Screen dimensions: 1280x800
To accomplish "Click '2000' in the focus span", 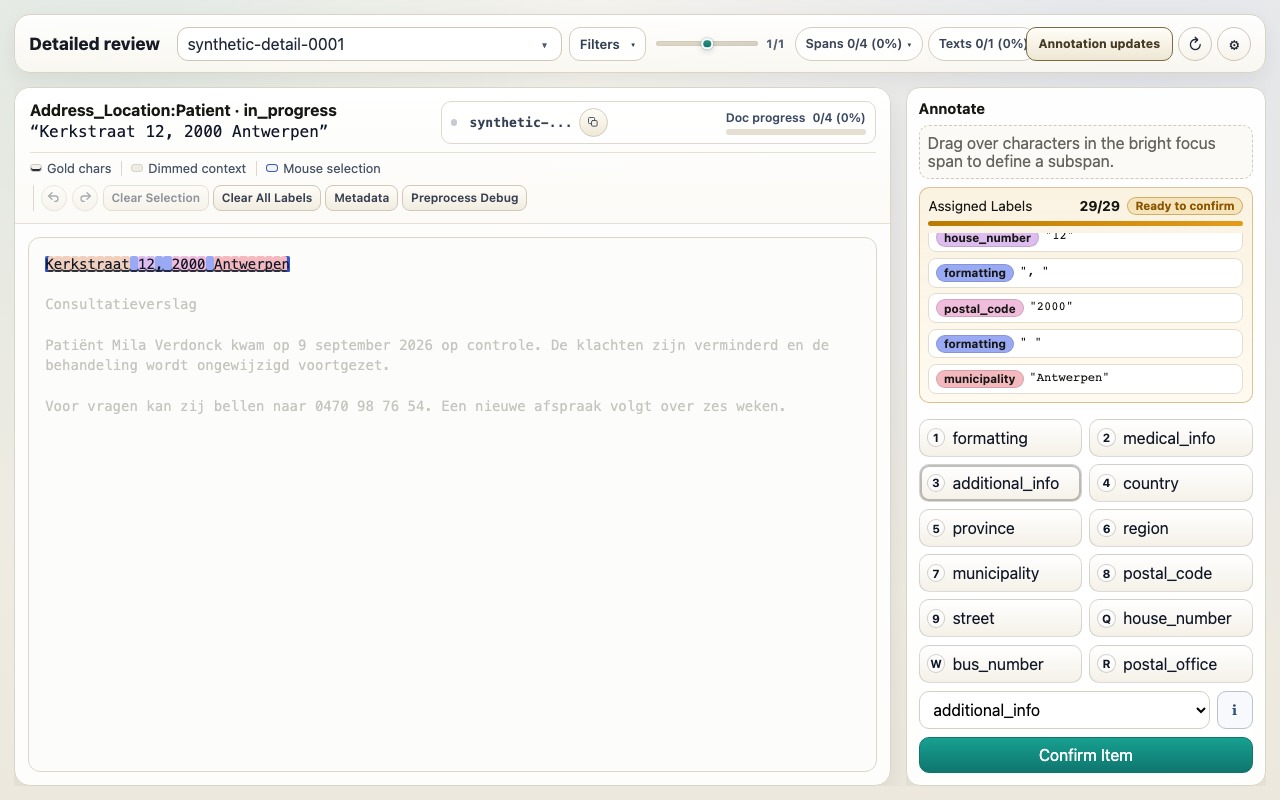I will (x=188, y=264).
